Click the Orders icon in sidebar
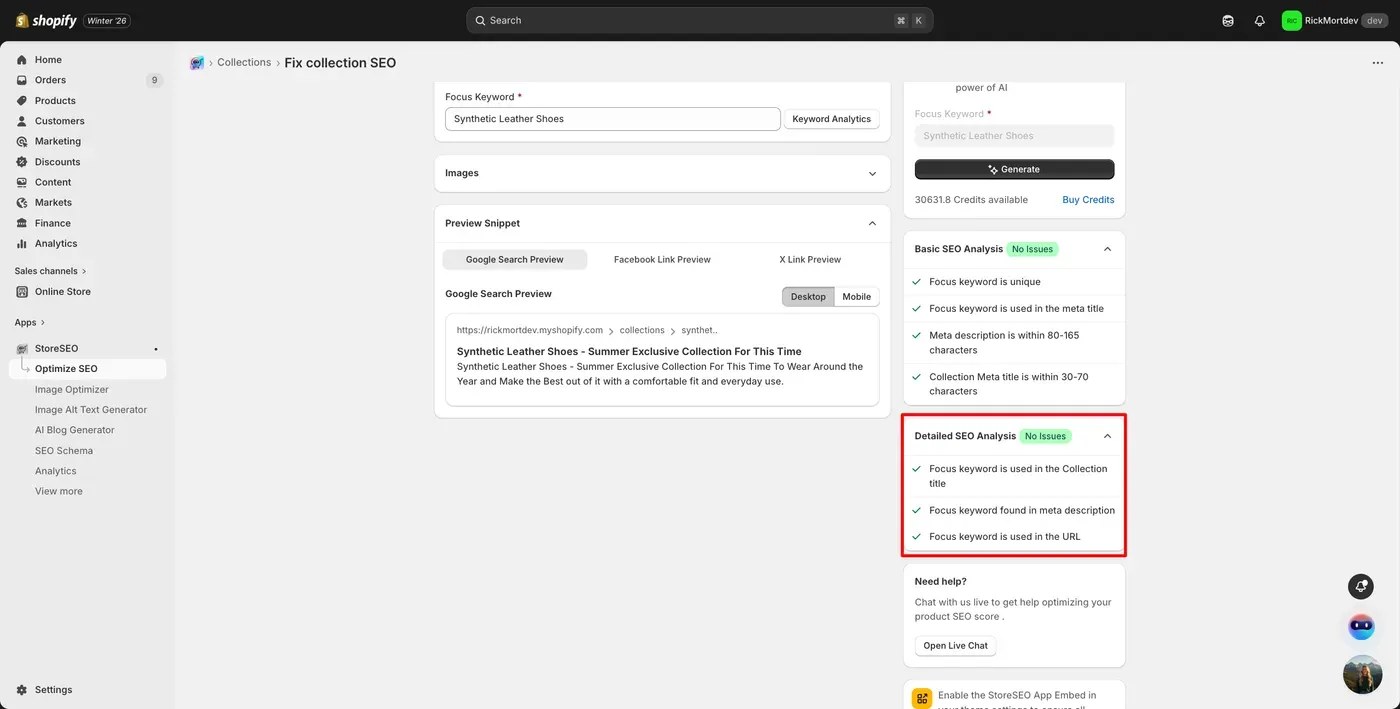This screenshot has width=1400, height=709. 22,80
